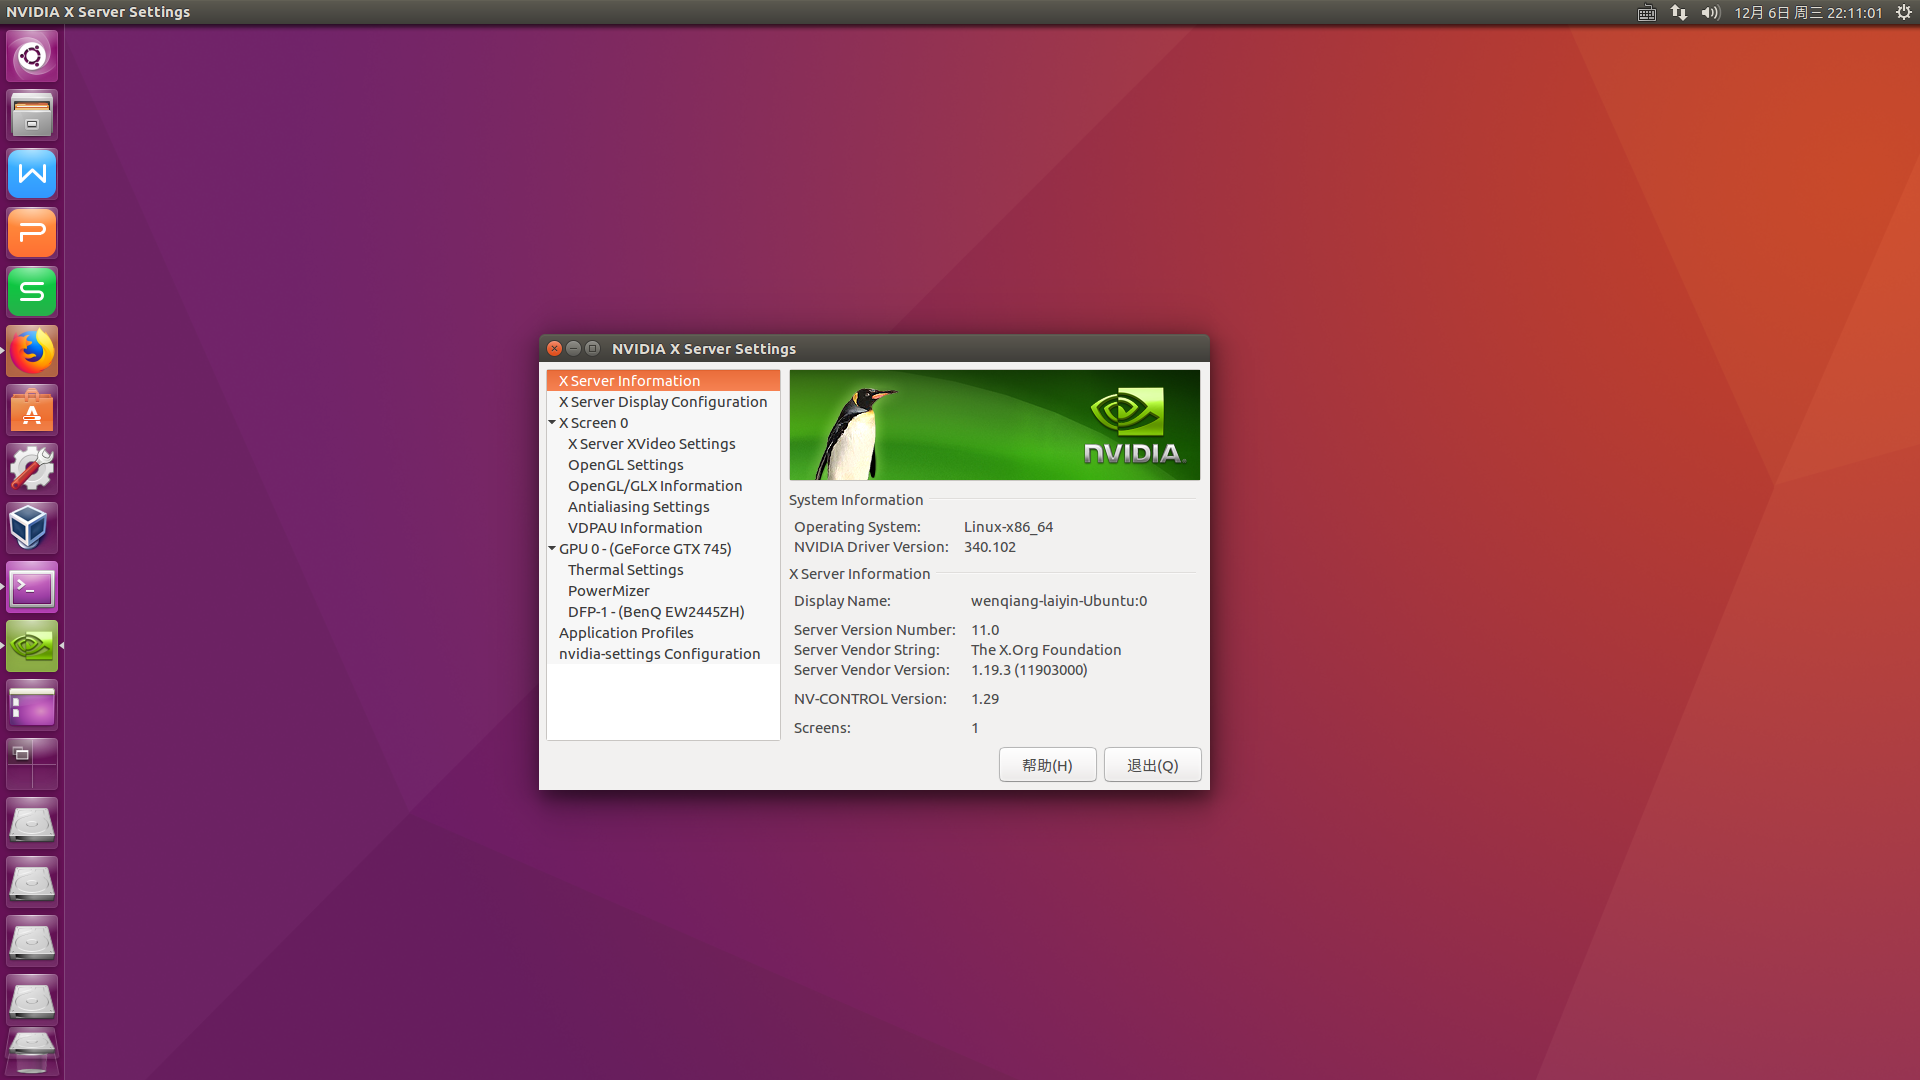Click the NV-CONTROL version value 1.29
Viewport: 1920px width, 1080px height.
(x=985, y=699)
